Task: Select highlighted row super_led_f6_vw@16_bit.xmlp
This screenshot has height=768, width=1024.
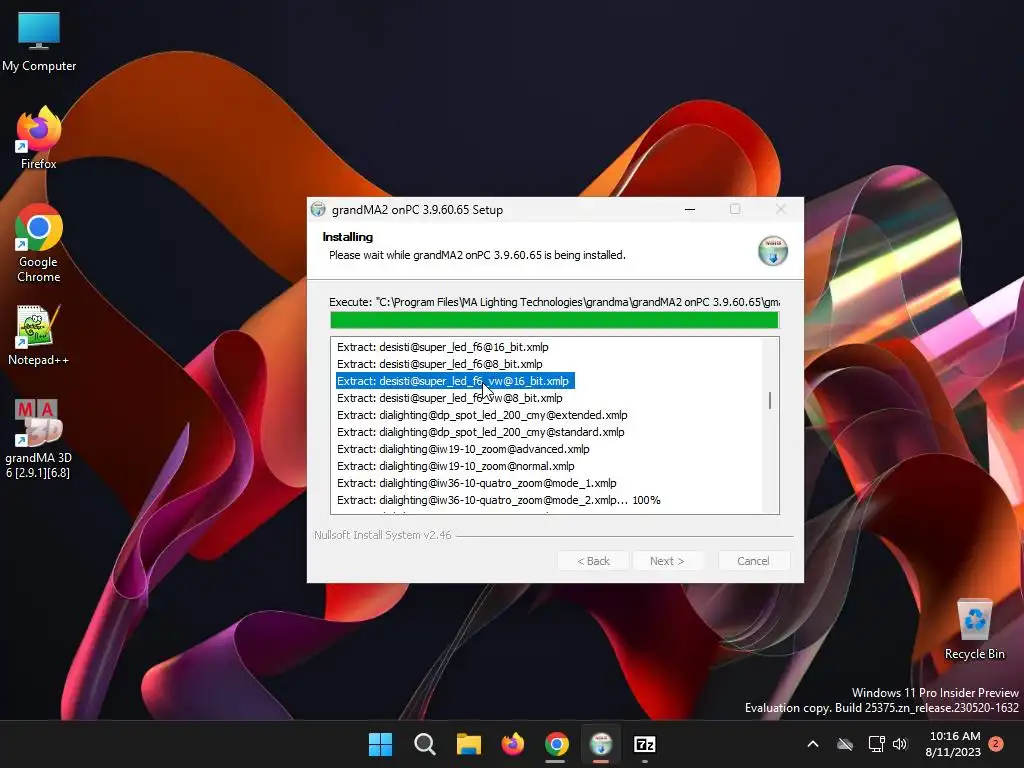Action: coord(455,381)
